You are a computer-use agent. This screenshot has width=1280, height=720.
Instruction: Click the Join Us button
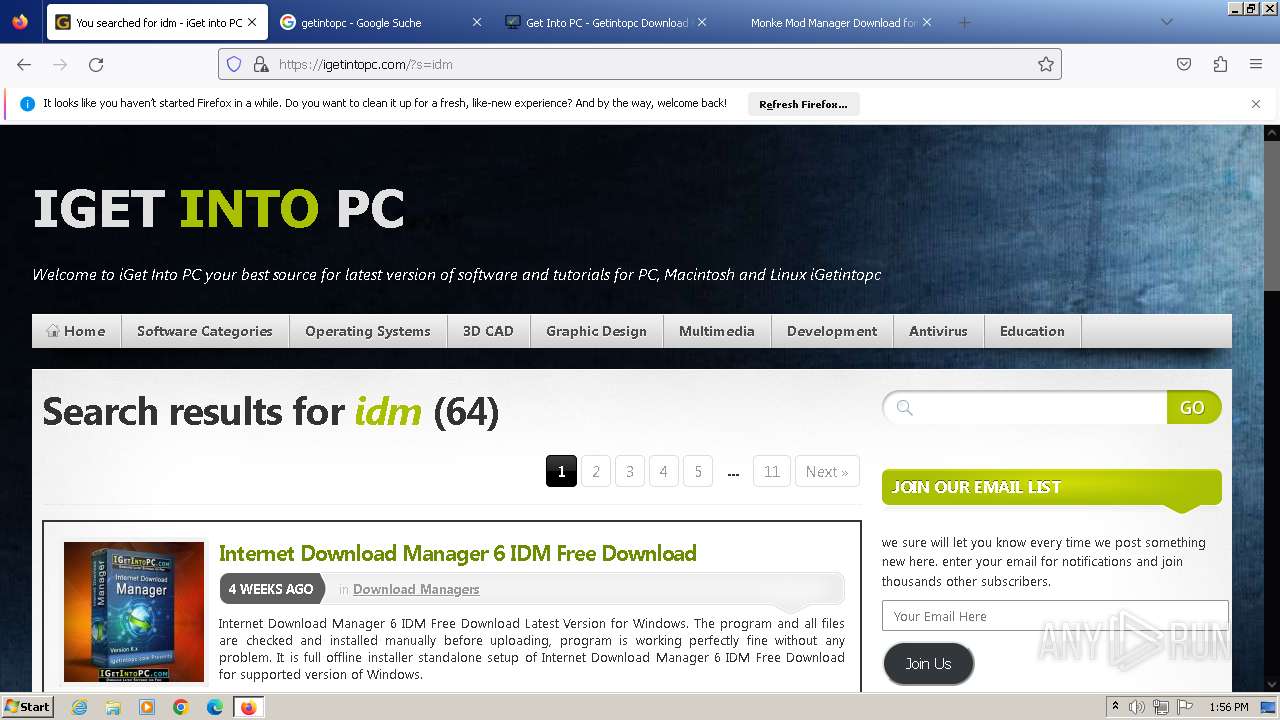coord(929,664)
